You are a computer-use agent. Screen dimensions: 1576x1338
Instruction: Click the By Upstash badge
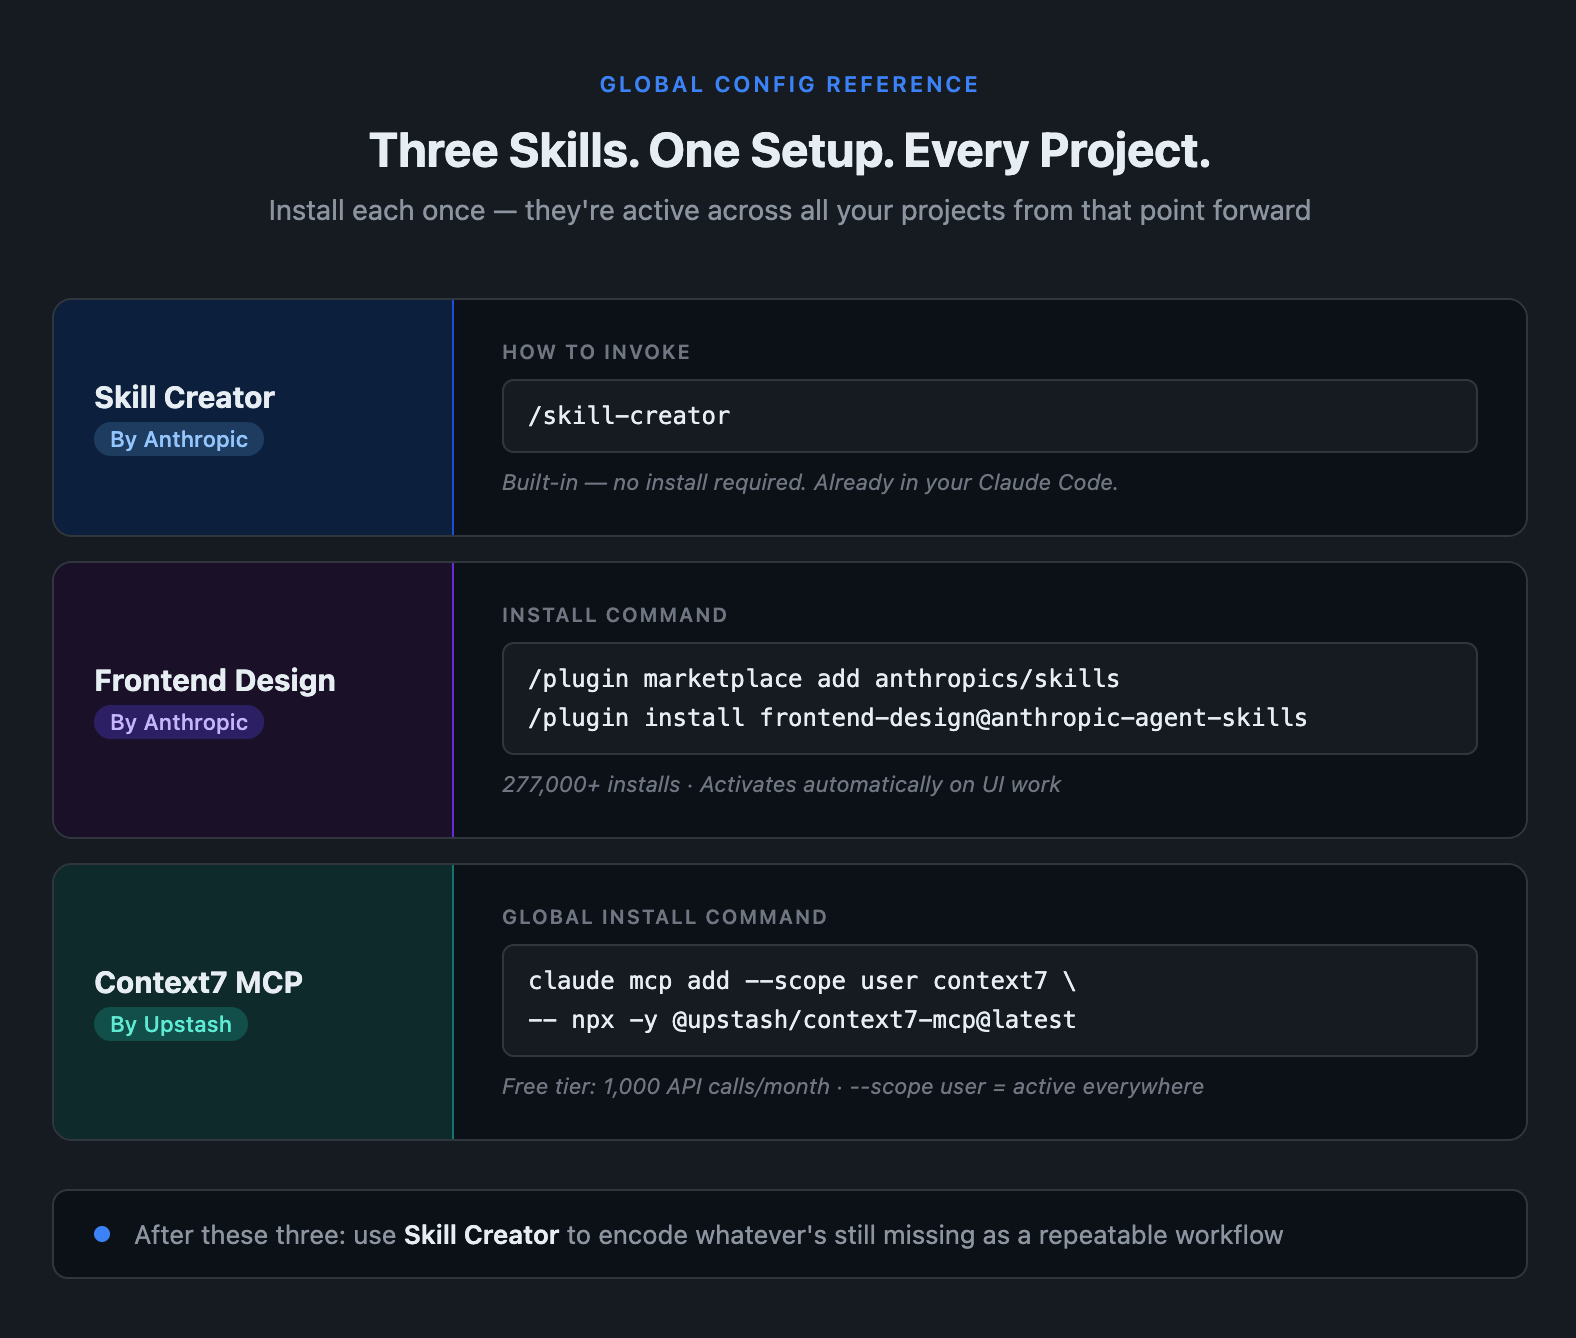(171, 1024)
